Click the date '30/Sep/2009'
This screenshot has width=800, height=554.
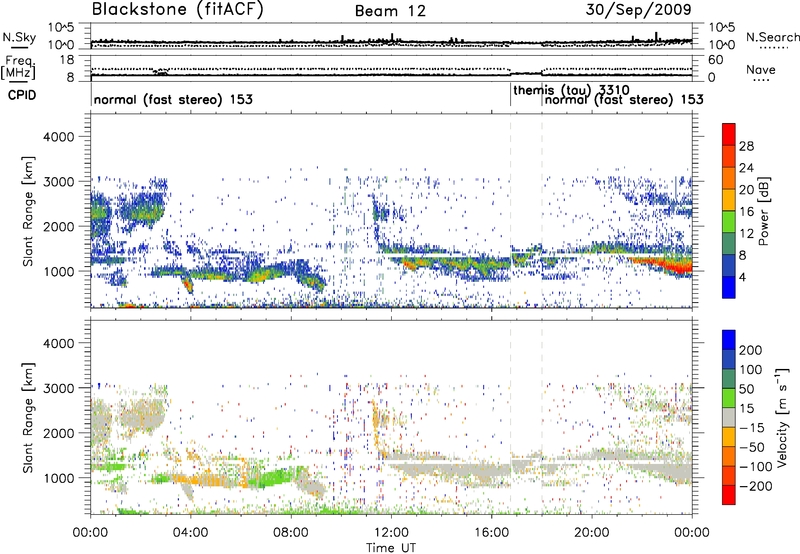pos(638,9)
